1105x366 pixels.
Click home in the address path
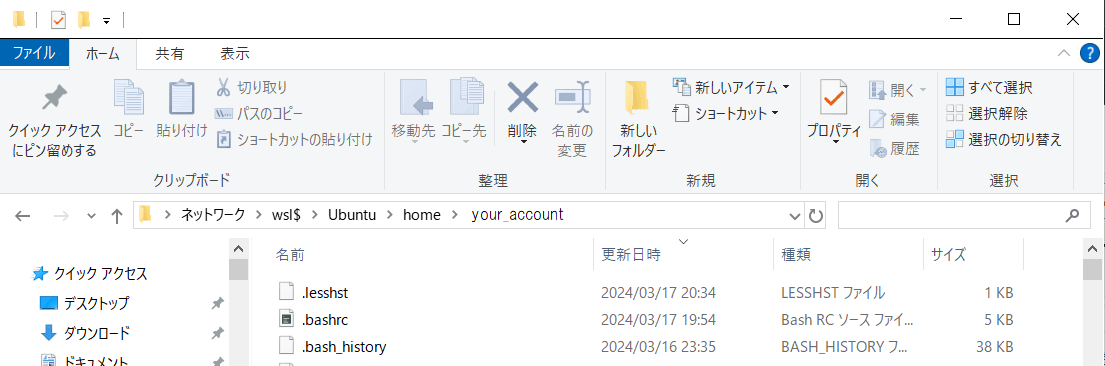(x=421, y=215)
